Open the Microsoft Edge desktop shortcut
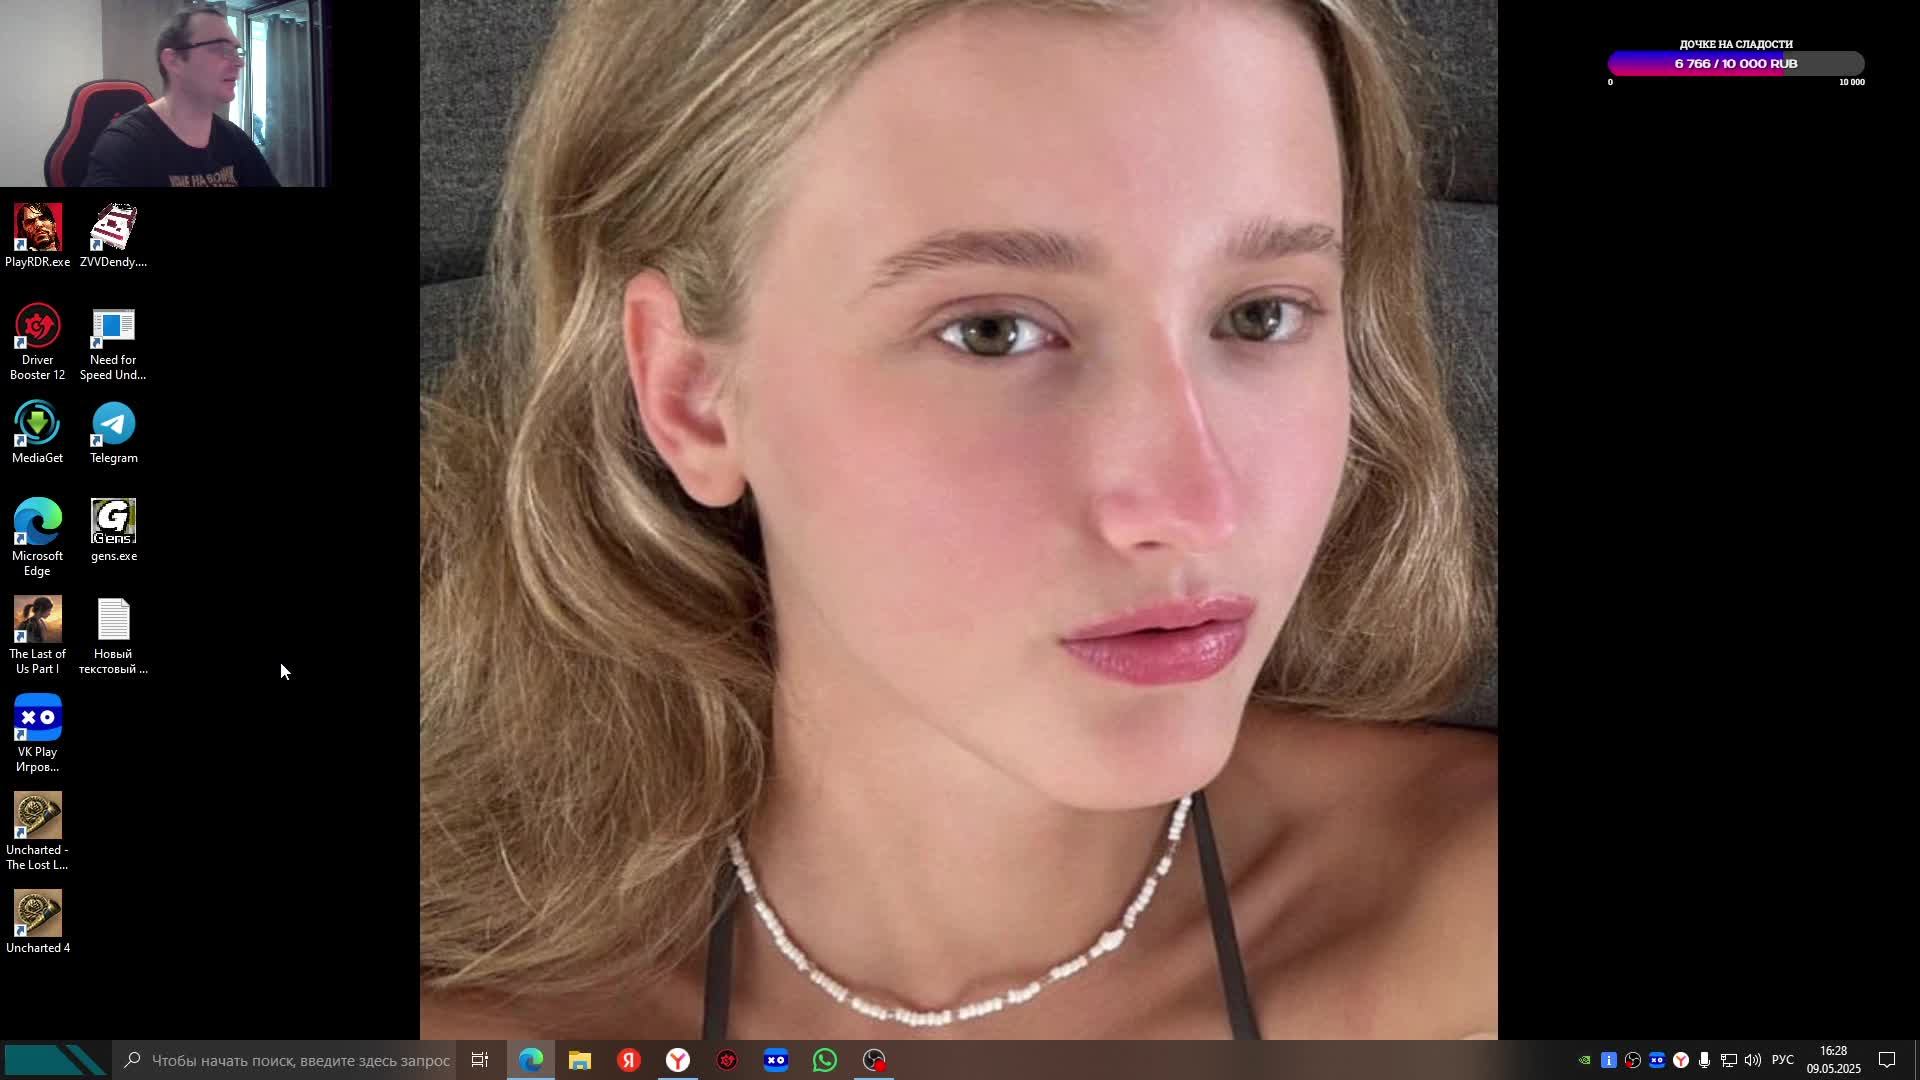 click(38, 538)
